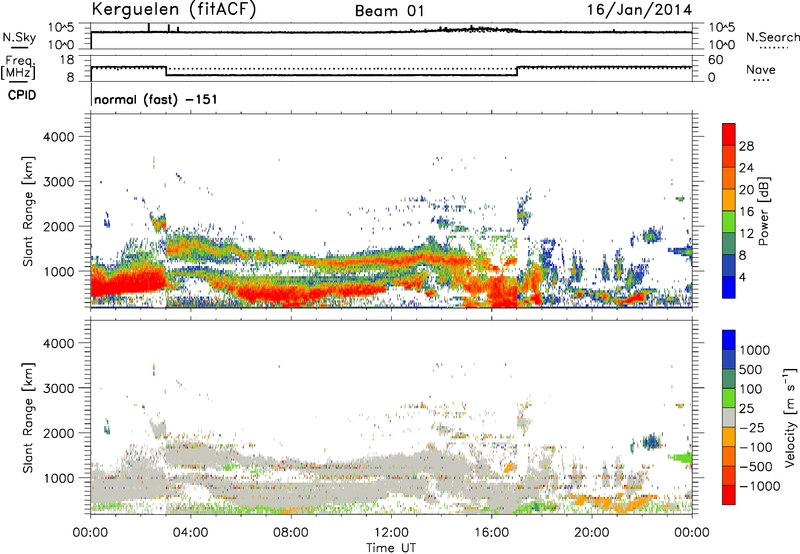Select the "N.Search" legend label
This screenshot has width=800, height=554.
[x=772, y=37]
